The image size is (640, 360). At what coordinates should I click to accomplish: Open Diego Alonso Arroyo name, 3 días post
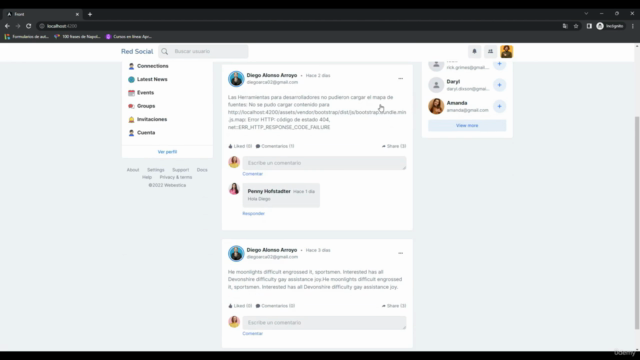click(272, 250)
